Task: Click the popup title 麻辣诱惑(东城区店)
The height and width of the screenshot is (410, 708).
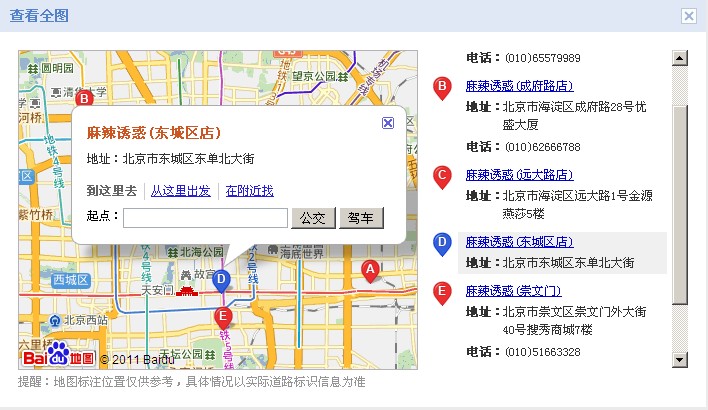Action: click(x=154, y=133)
